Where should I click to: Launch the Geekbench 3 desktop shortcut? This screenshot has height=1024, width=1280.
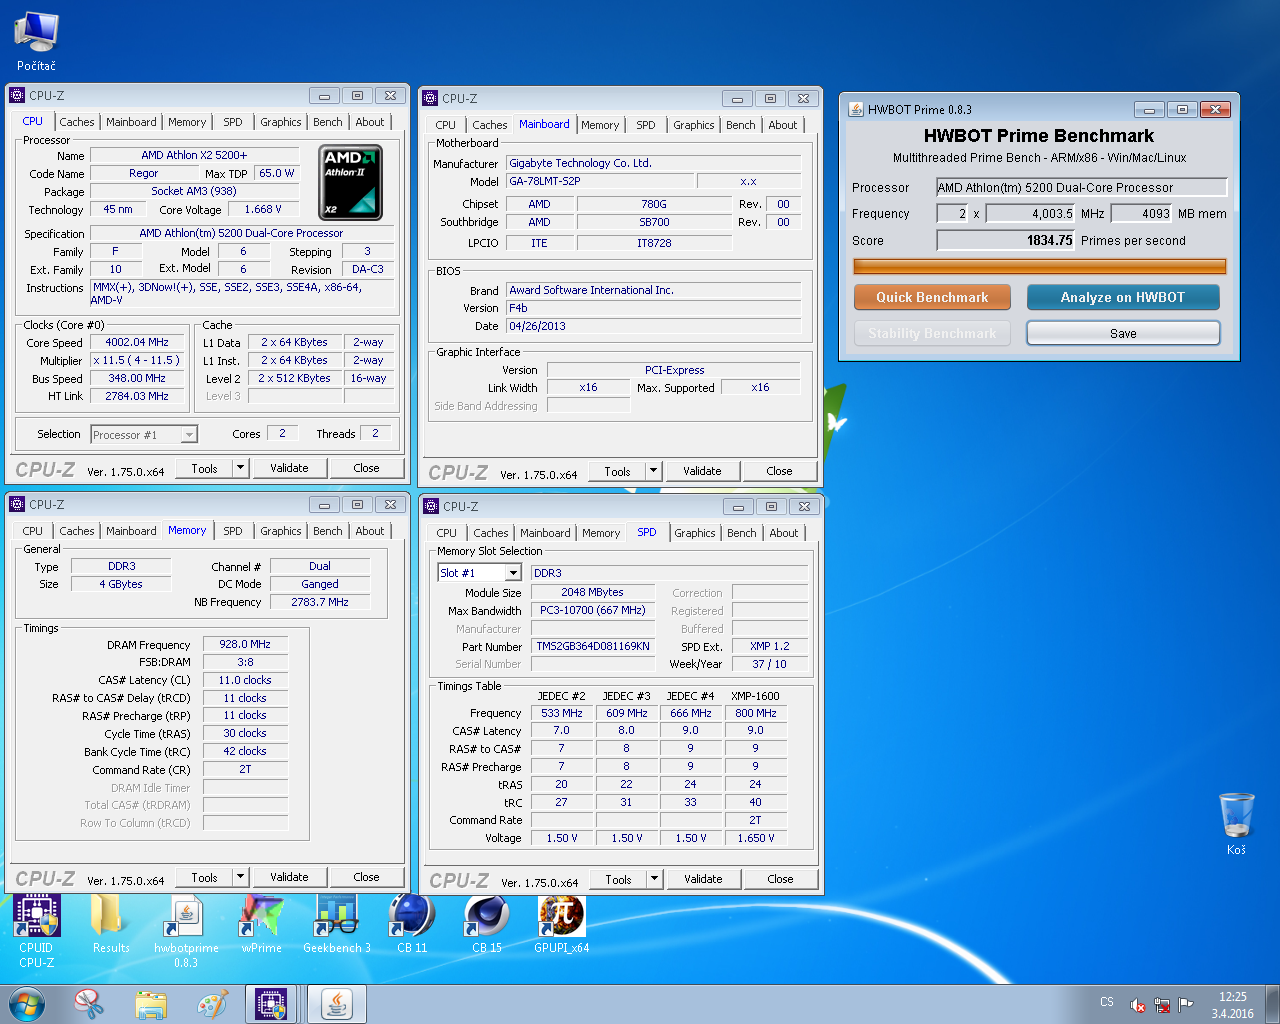[x=337, y=924]
